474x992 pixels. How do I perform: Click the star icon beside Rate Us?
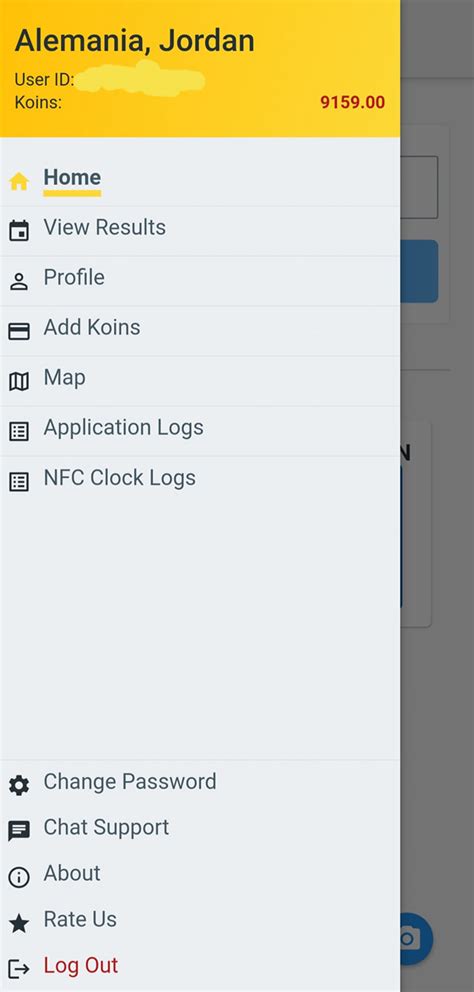click(19, 924)
